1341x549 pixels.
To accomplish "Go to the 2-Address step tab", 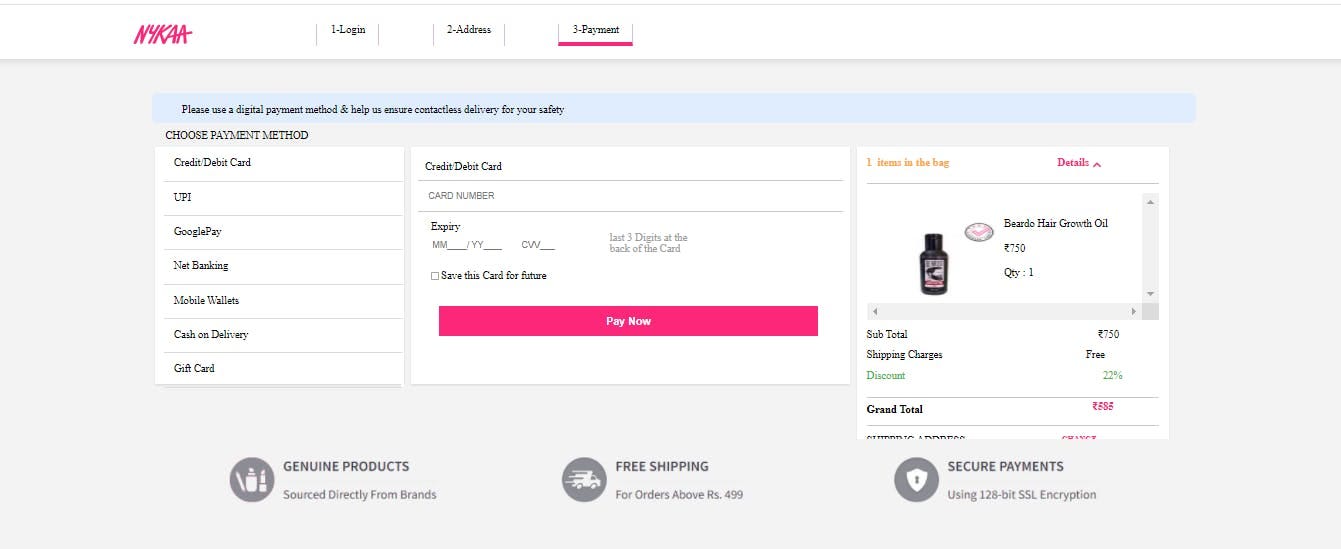I will point(469,30).
